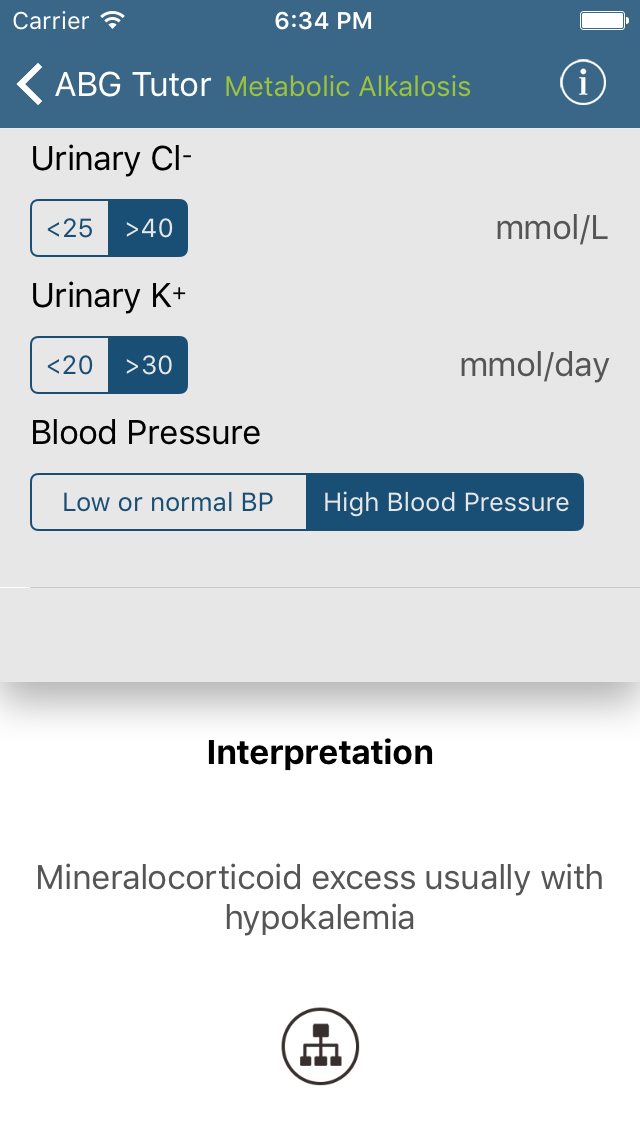Tap the Interpretation heading
Screen dimensions: 640x1136
[x=320, y=752]
